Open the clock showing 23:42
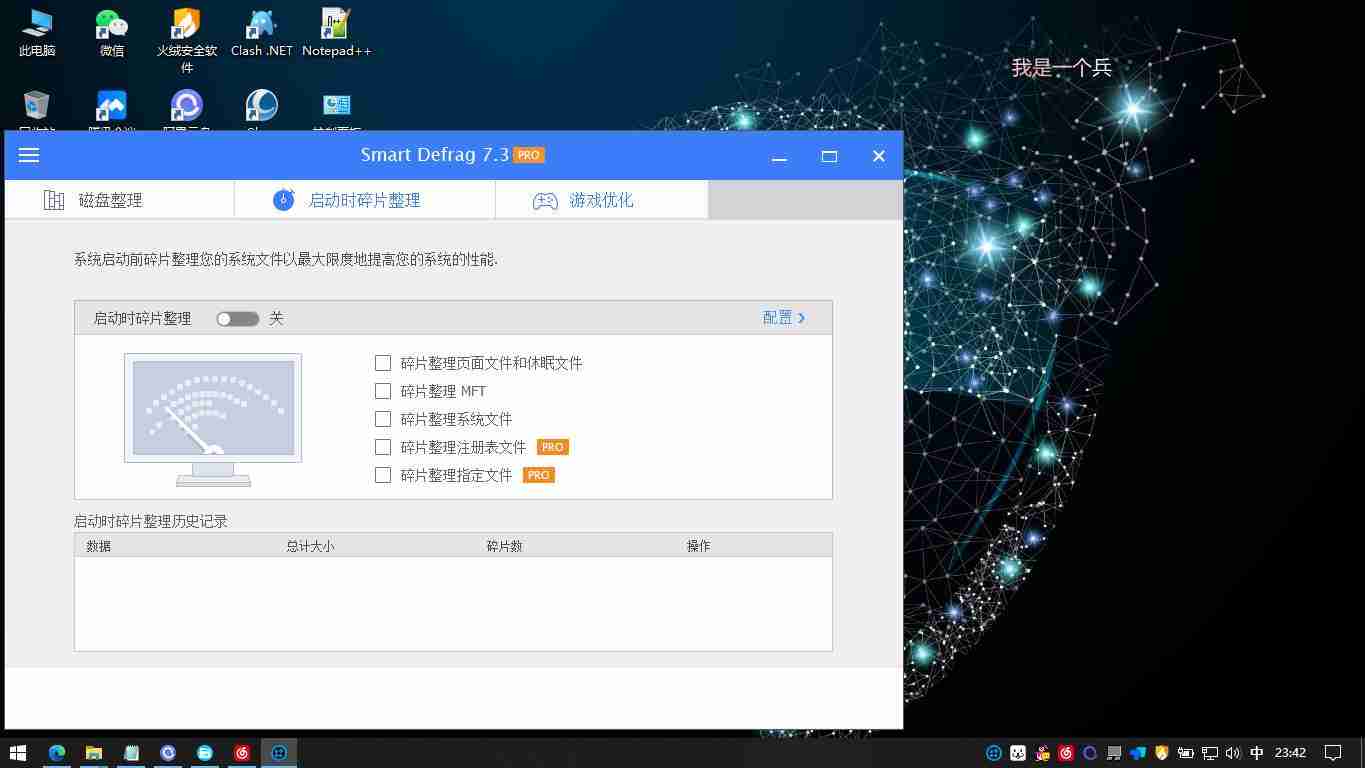 click(x=1290, y=753)
